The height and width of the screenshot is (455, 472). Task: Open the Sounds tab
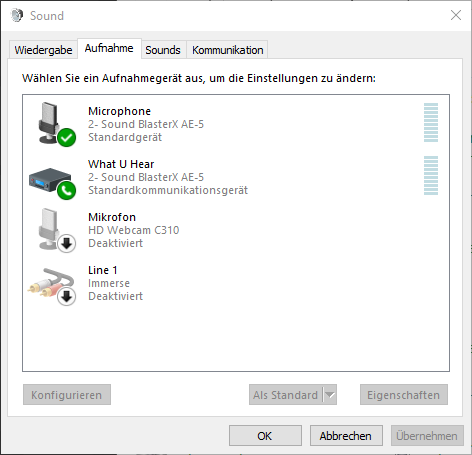(x=163, y=50)
